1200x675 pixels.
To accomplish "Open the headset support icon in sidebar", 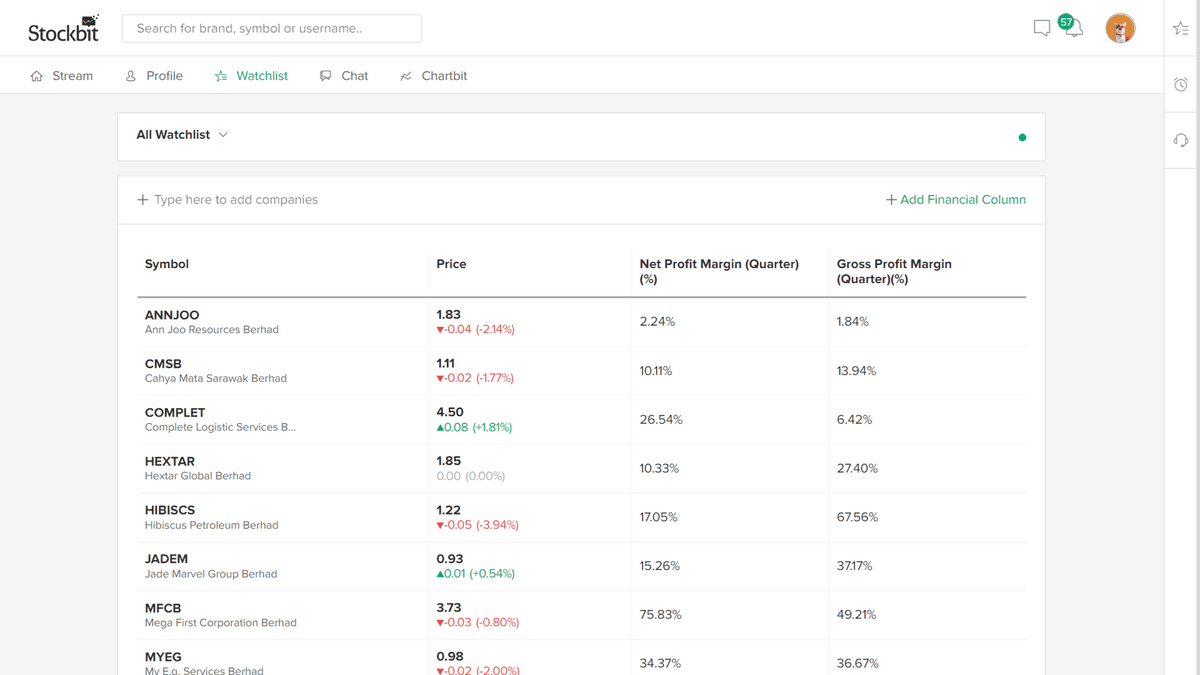I will [x=1181, y=140].
